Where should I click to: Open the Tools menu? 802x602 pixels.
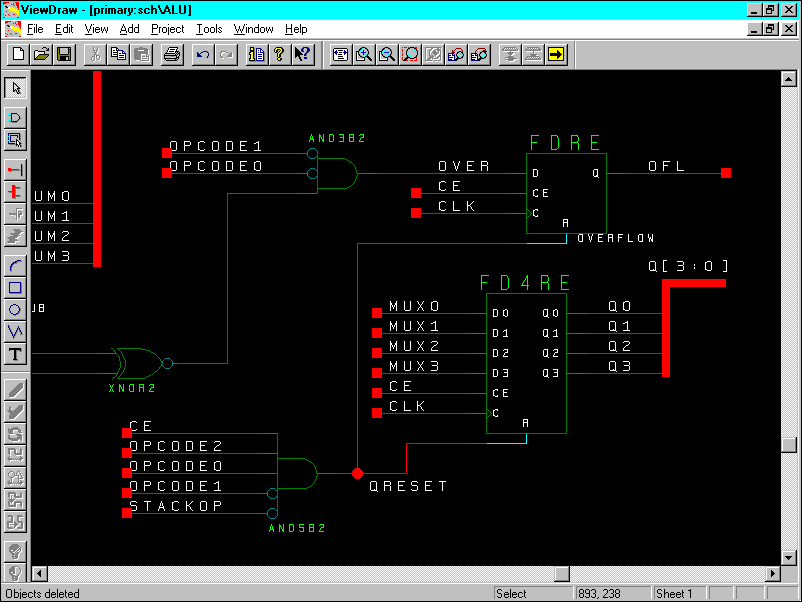pyautogui.click(x=209, y=29)
